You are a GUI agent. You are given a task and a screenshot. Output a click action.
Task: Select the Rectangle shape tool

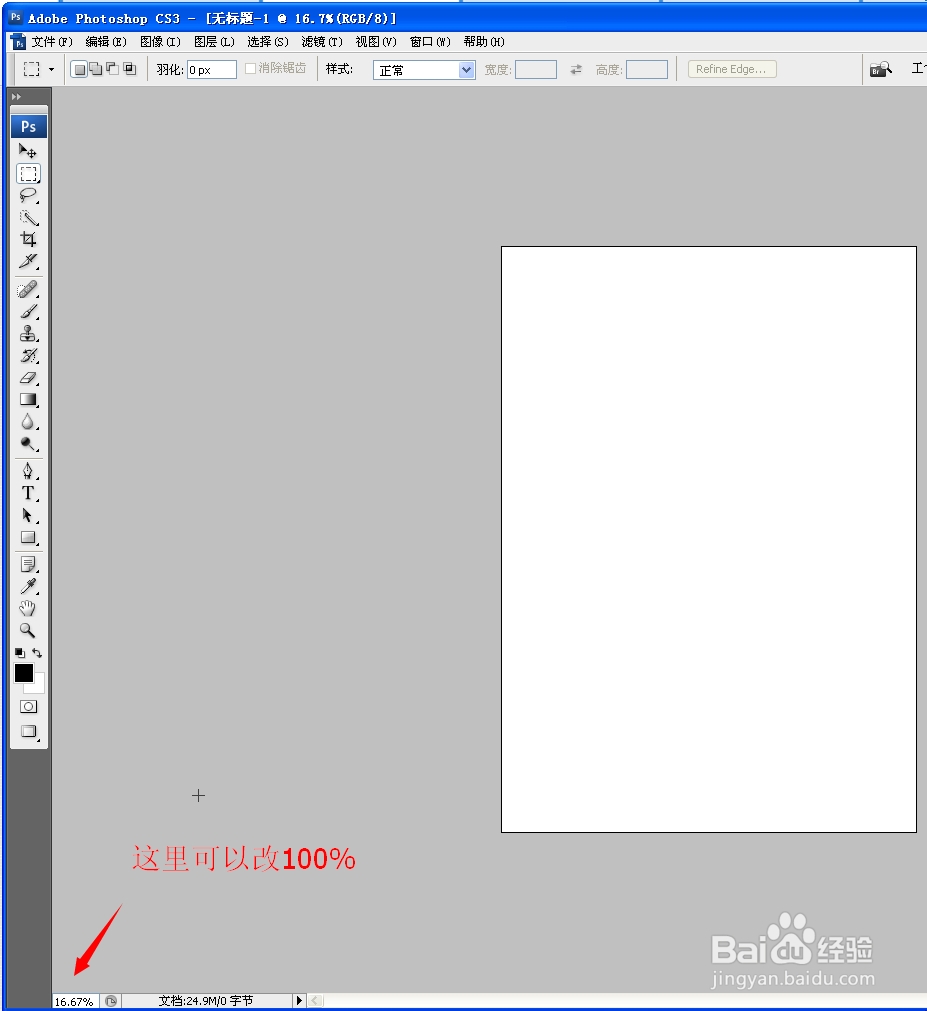(28, 537)
